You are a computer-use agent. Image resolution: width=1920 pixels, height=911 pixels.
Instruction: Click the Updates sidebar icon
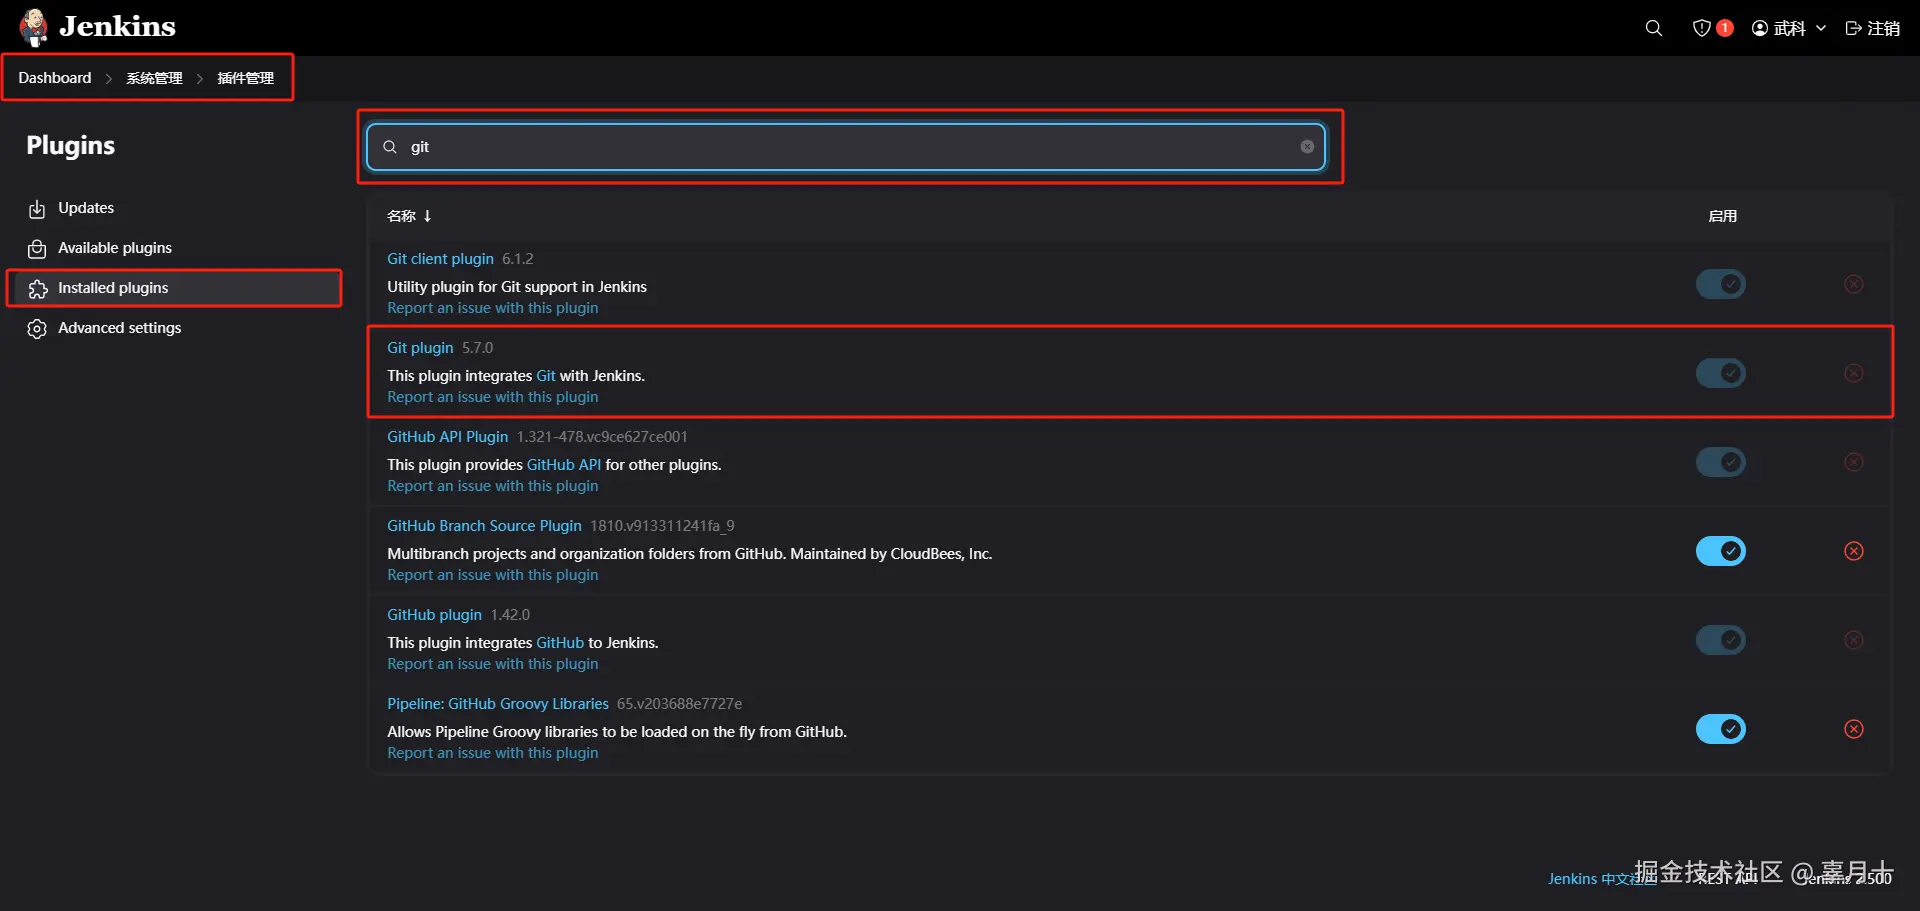coord(37,209)
